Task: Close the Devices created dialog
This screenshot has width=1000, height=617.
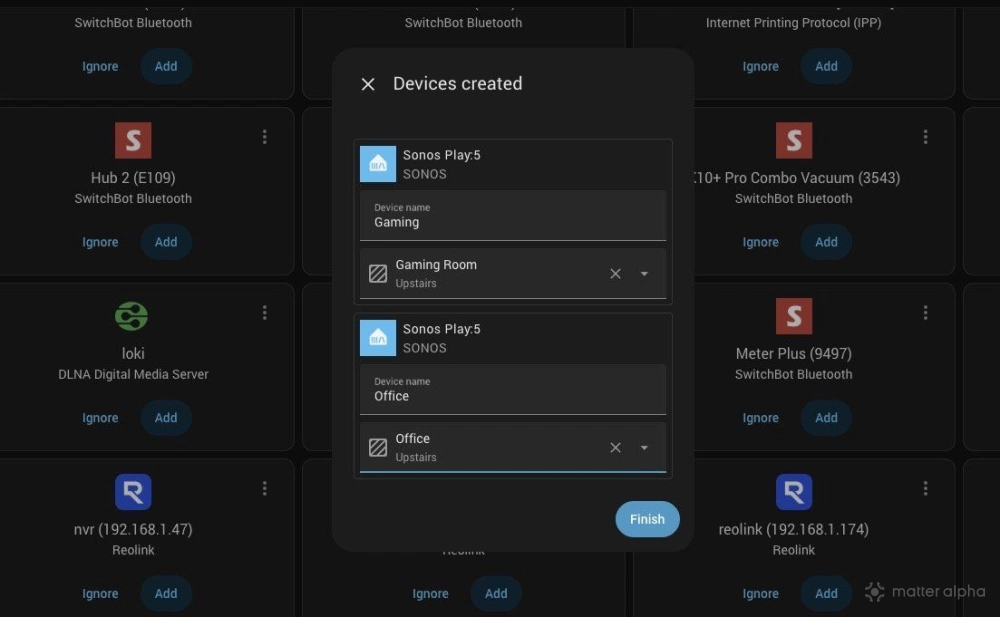Action: [367, 84]
